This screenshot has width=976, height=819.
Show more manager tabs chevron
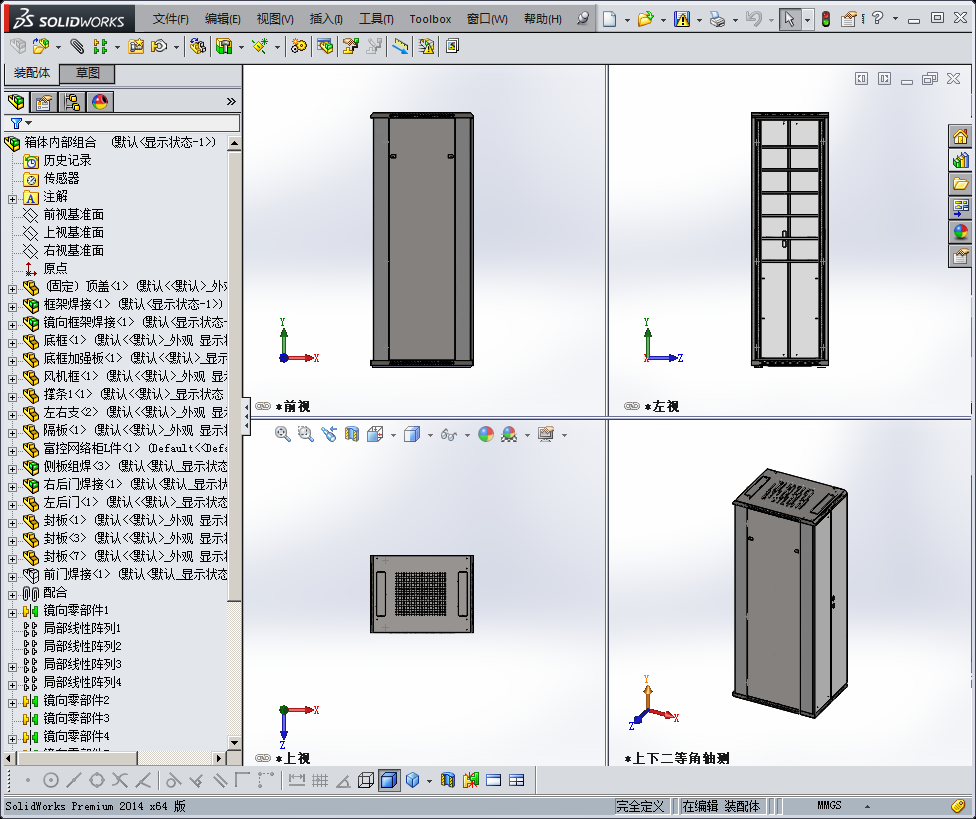[231, 101]
